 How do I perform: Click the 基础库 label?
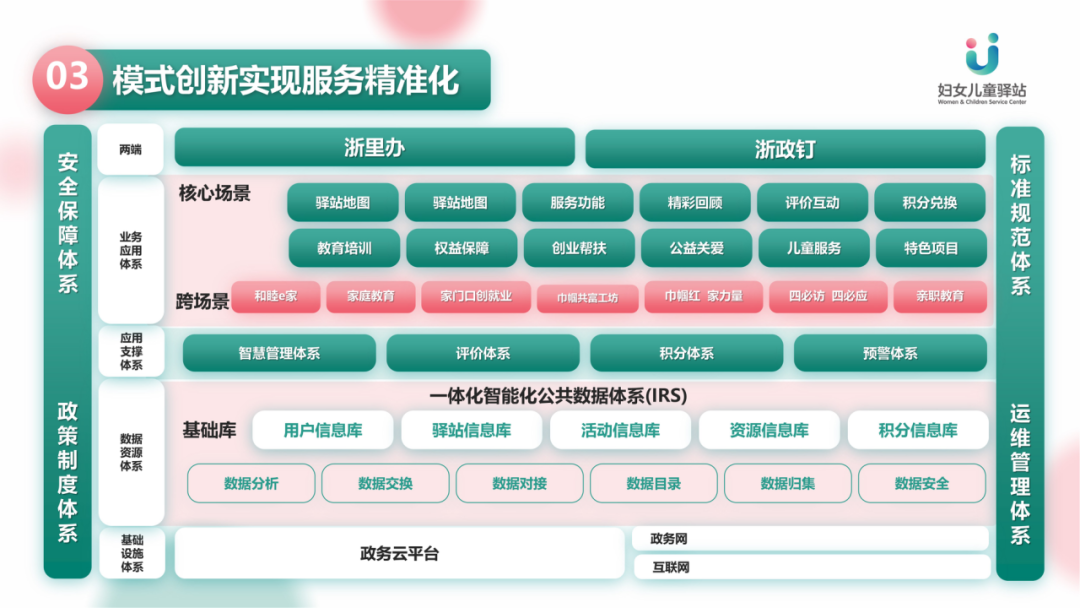pos(209,430)
